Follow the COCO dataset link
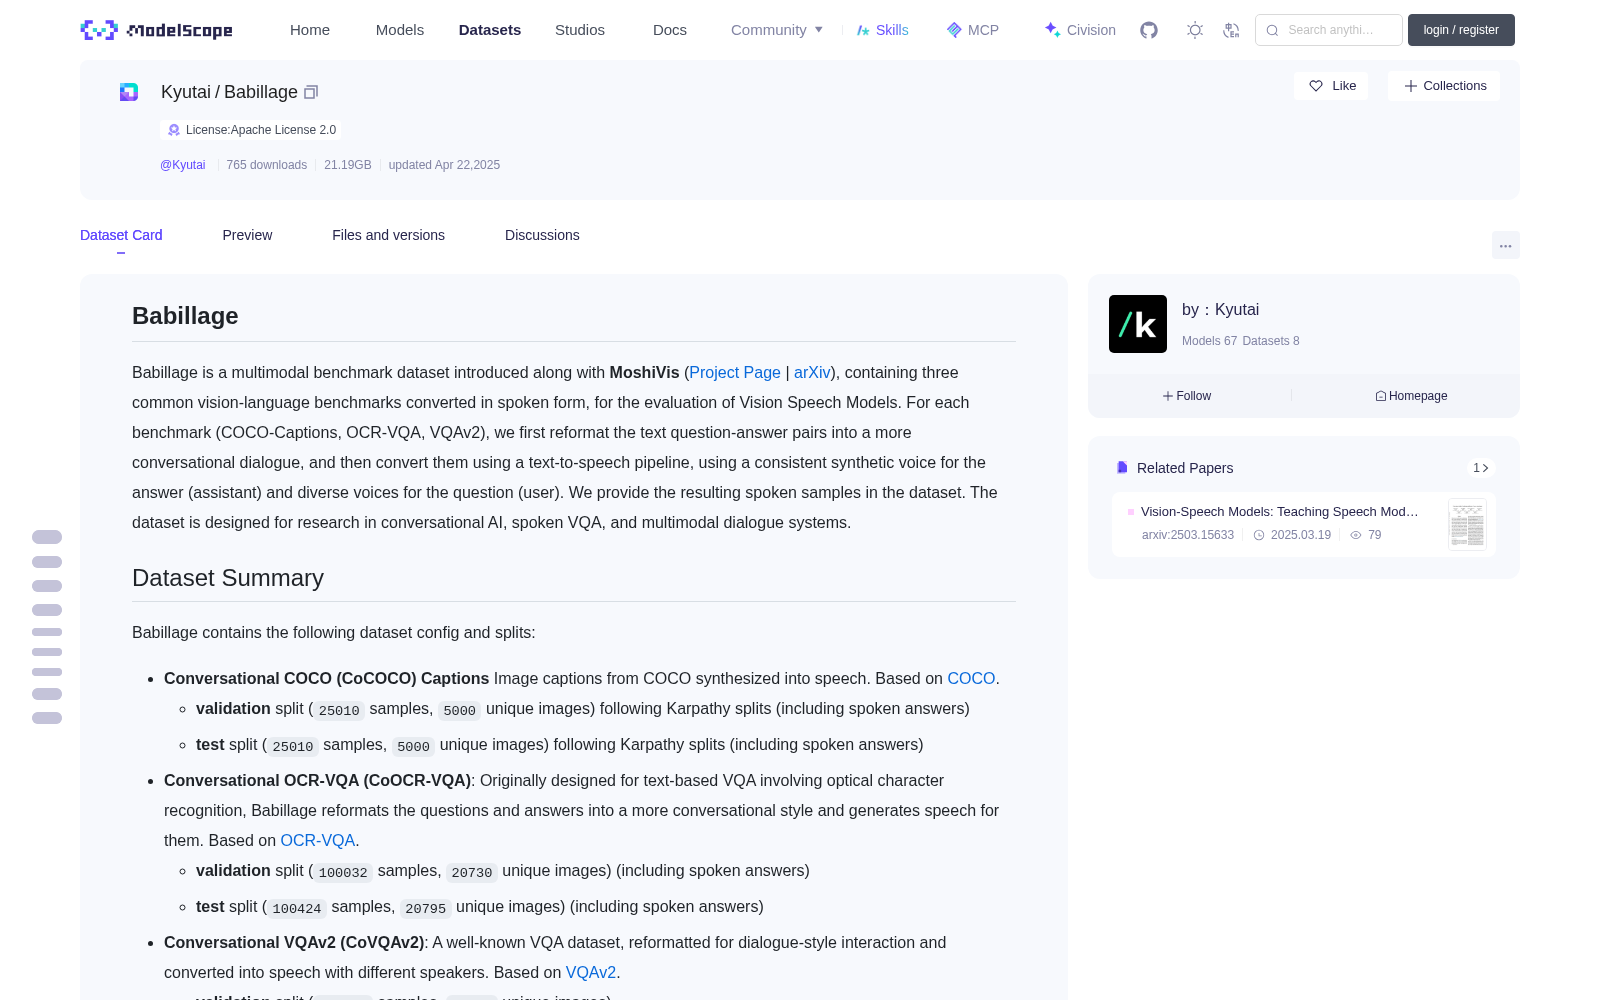 [x=971, y=678]
